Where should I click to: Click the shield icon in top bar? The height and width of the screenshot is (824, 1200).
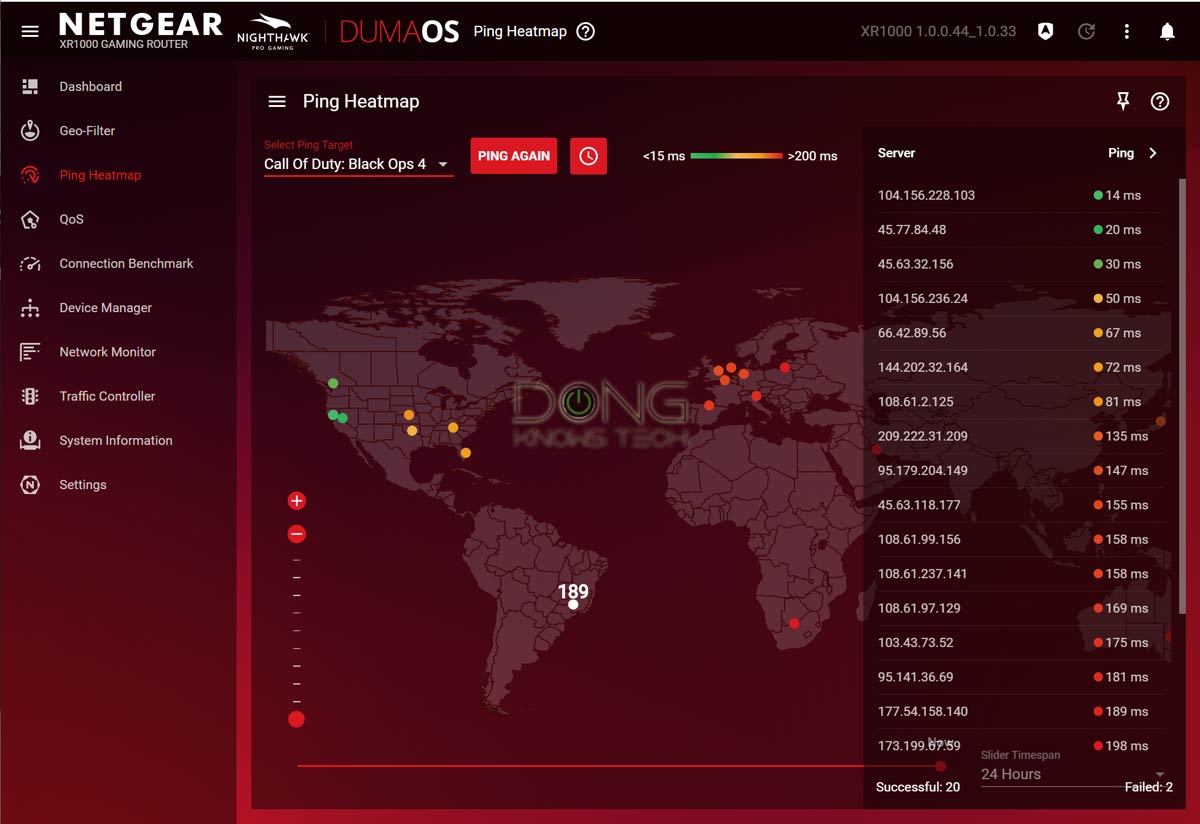coord(1045,32)
